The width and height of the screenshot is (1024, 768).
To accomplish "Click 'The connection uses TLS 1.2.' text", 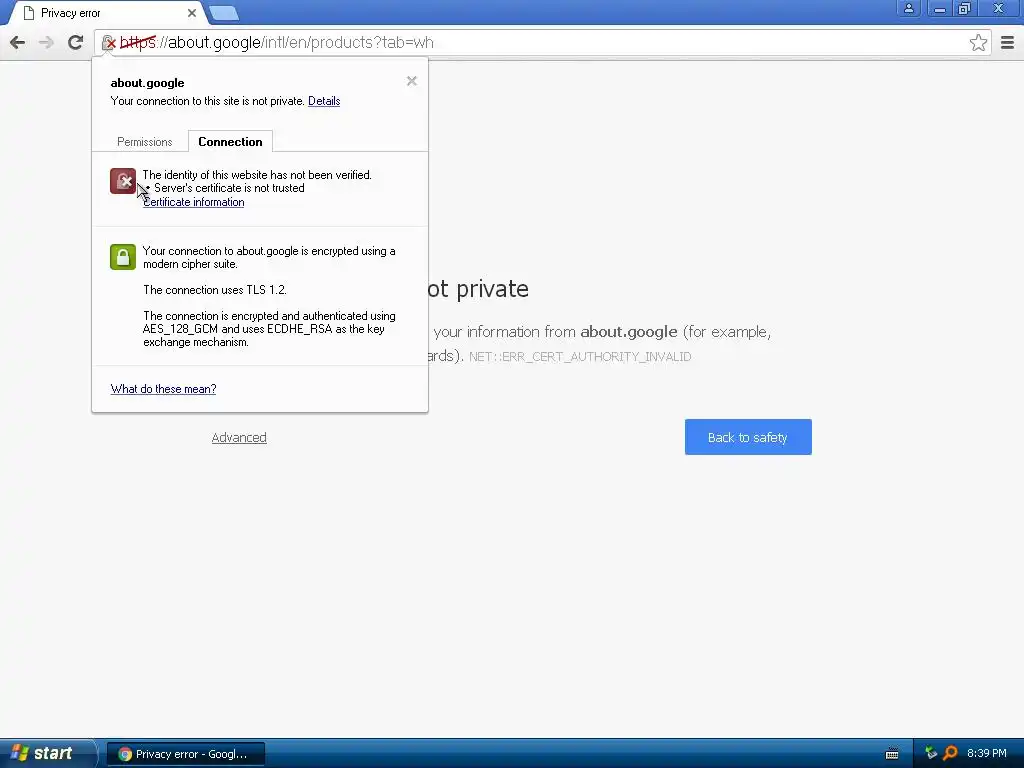I will (x=215, y=290).
